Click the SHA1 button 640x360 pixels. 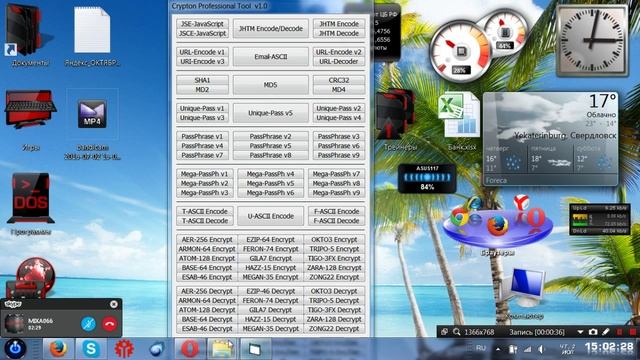click(x=202, y=80)
